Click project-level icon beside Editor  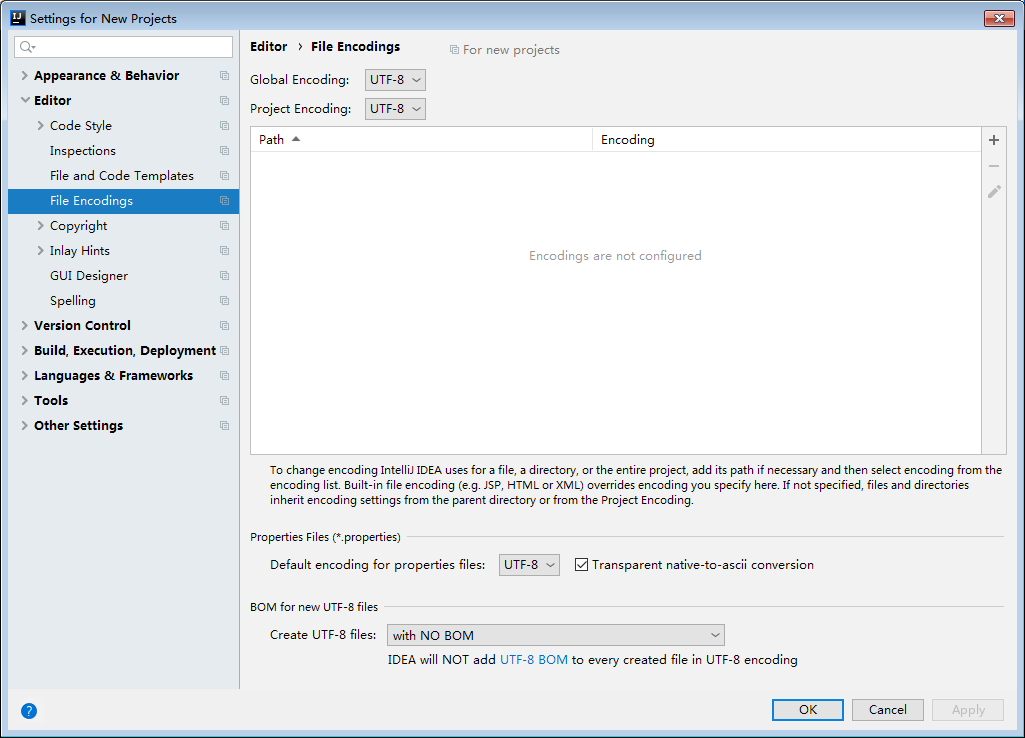(x=224, y=101)
